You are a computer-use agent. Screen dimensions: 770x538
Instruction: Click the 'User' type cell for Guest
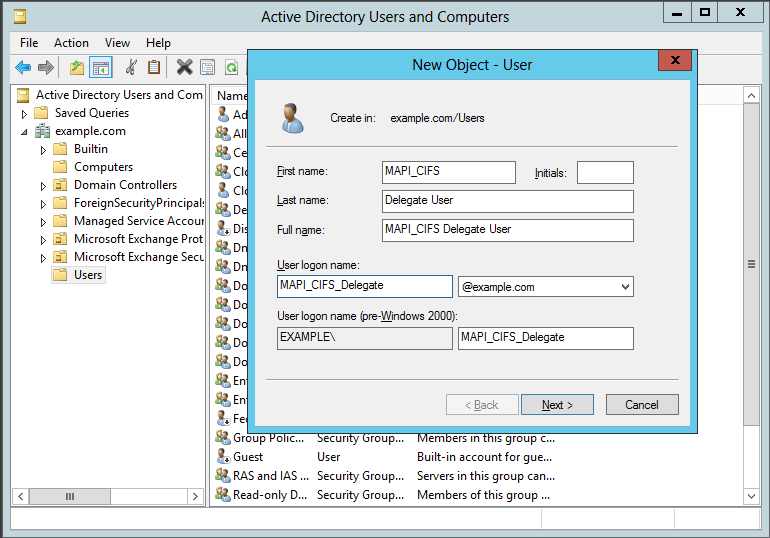(329, 457)
